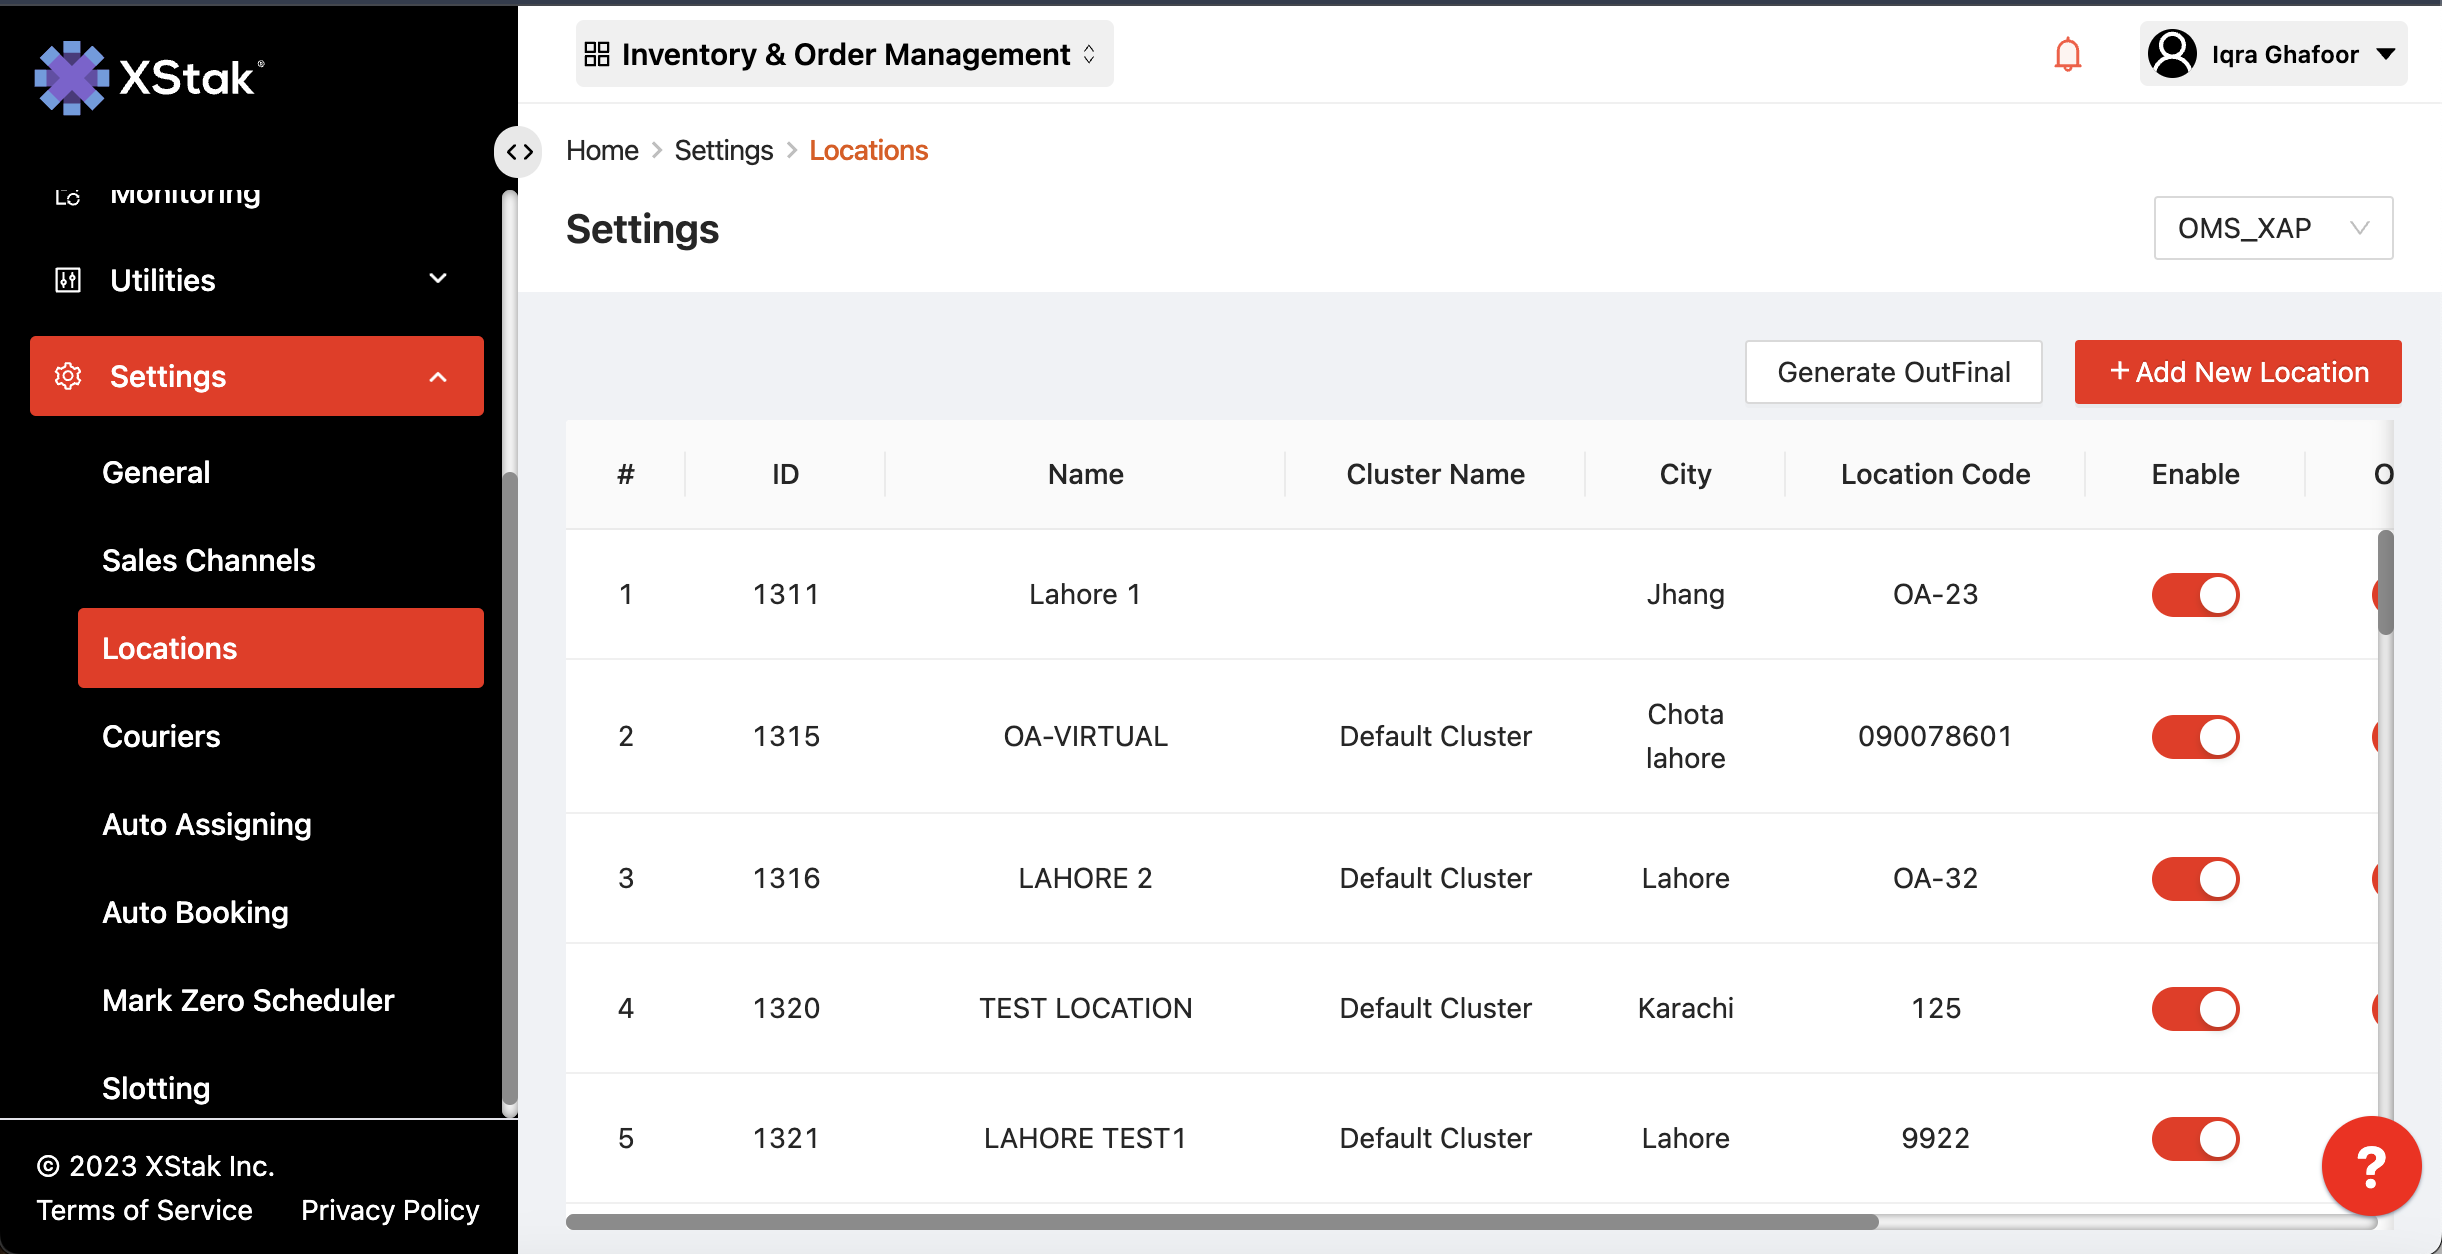The height and width of the screenshot is (1254, 2442).
Task: Expand the Utilities menu chevron
Action: tap(438, 279)
